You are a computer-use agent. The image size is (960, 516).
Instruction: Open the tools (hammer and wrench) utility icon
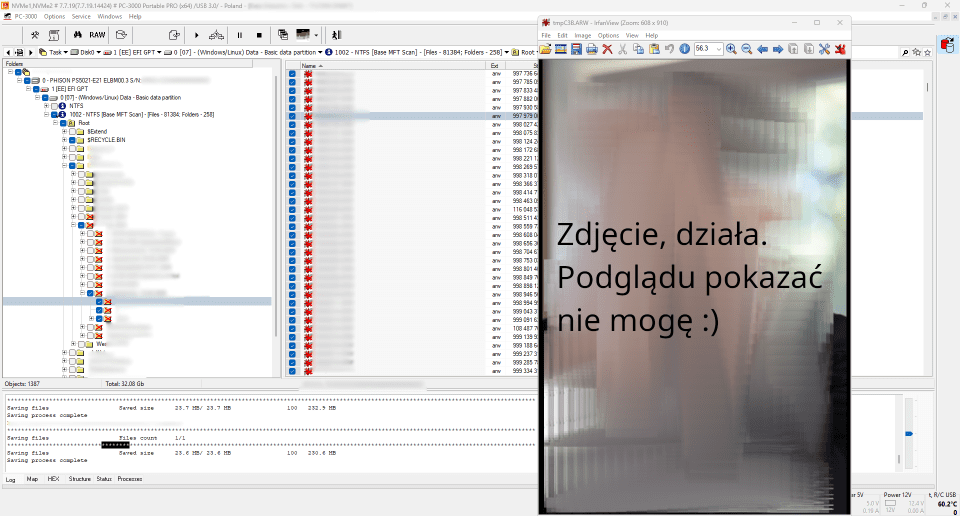click(35, 35)
